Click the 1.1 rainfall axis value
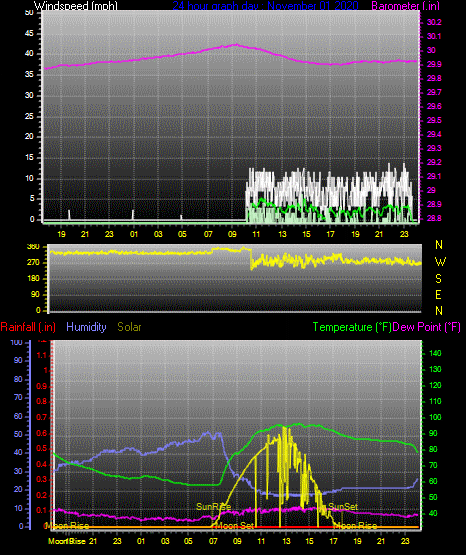This screenshot has width=466, height=555. pyautogui.click(x=42, y=355)
